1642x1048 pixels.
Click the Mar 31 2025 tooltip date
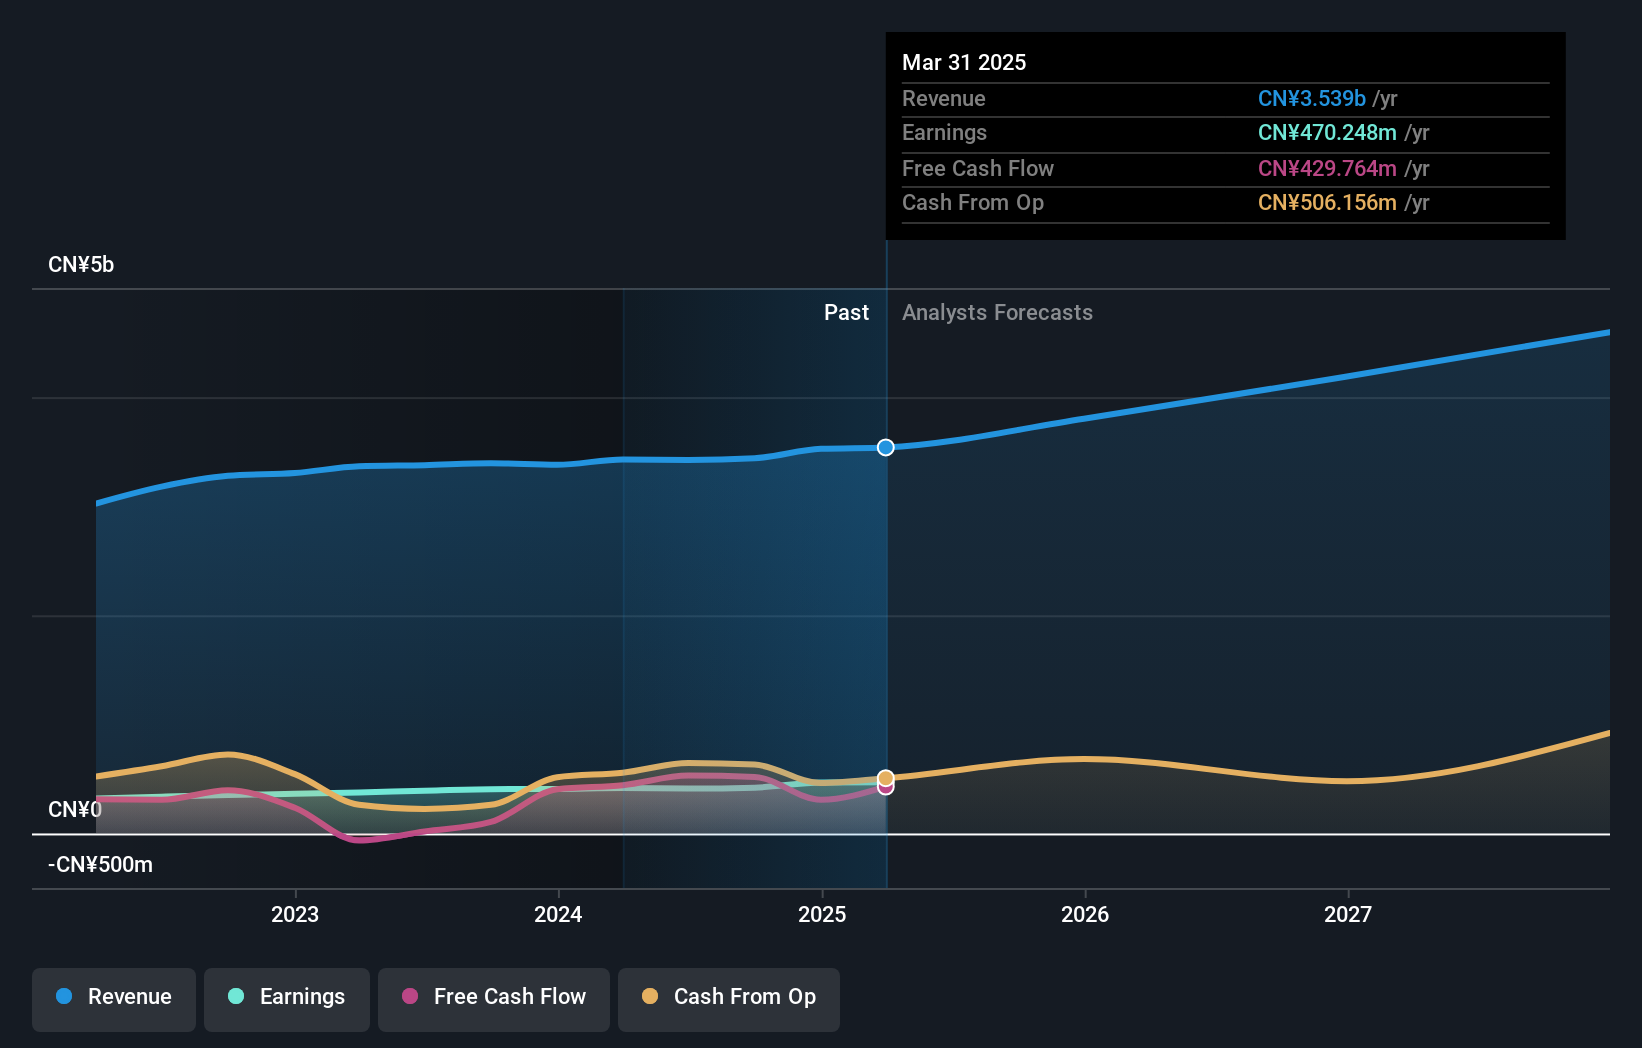click(x=964, y=62)
